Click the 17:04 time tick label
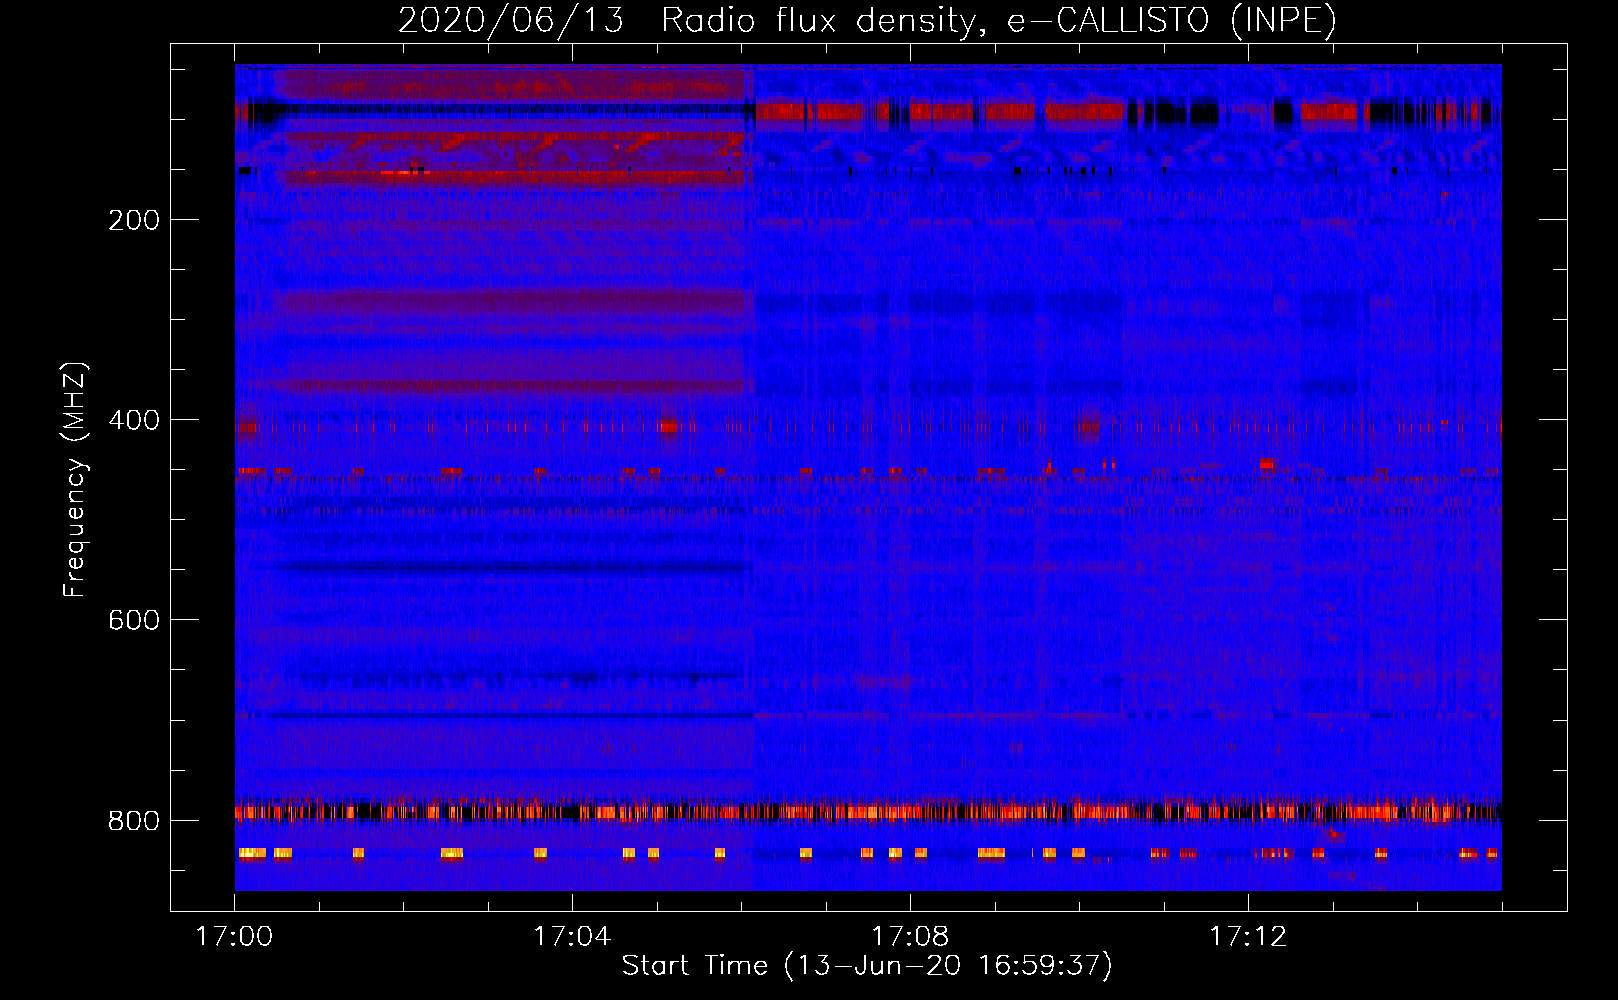Screen dimensions: 1618x1000 point(572,937)
